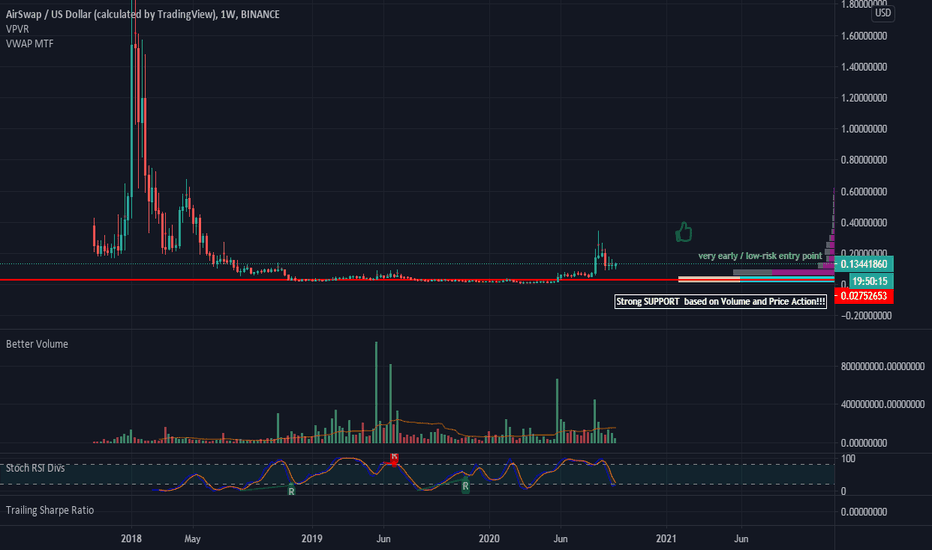
Task: Click the countdown label 19:50:15
Action: click(x=870, y=281)
